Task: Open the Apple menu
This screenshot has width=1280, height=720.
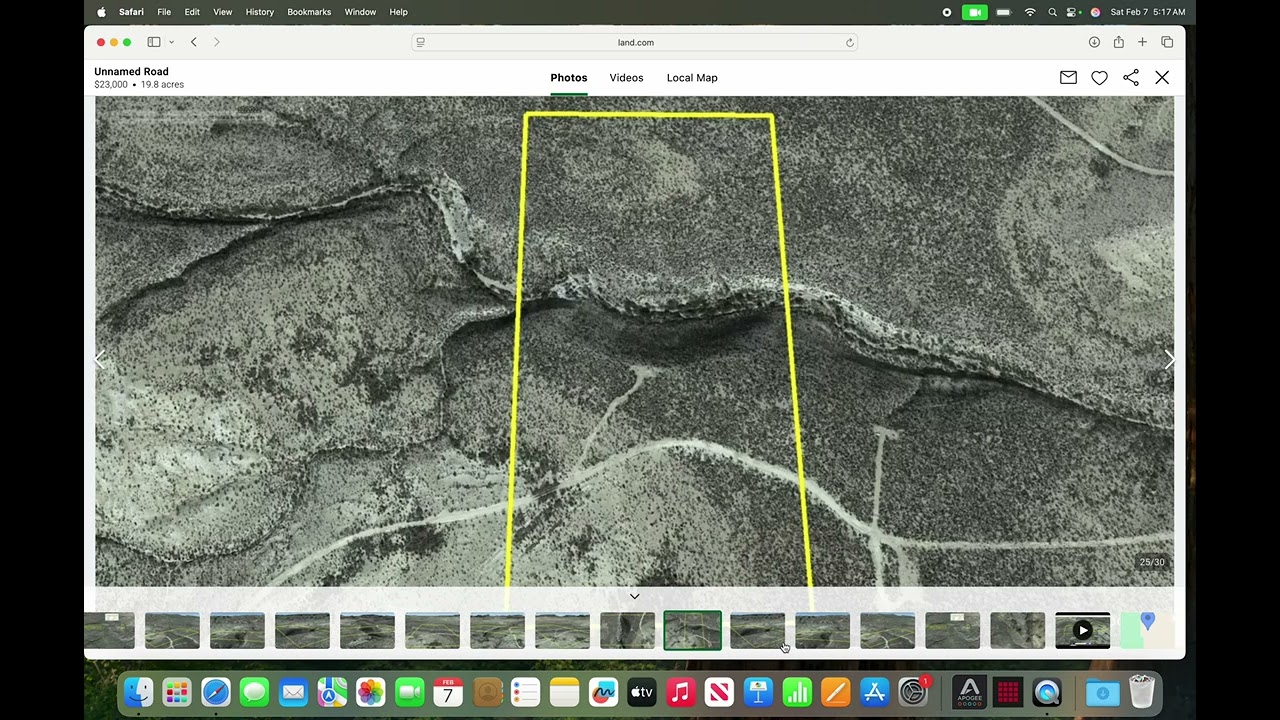Action: 101,12
